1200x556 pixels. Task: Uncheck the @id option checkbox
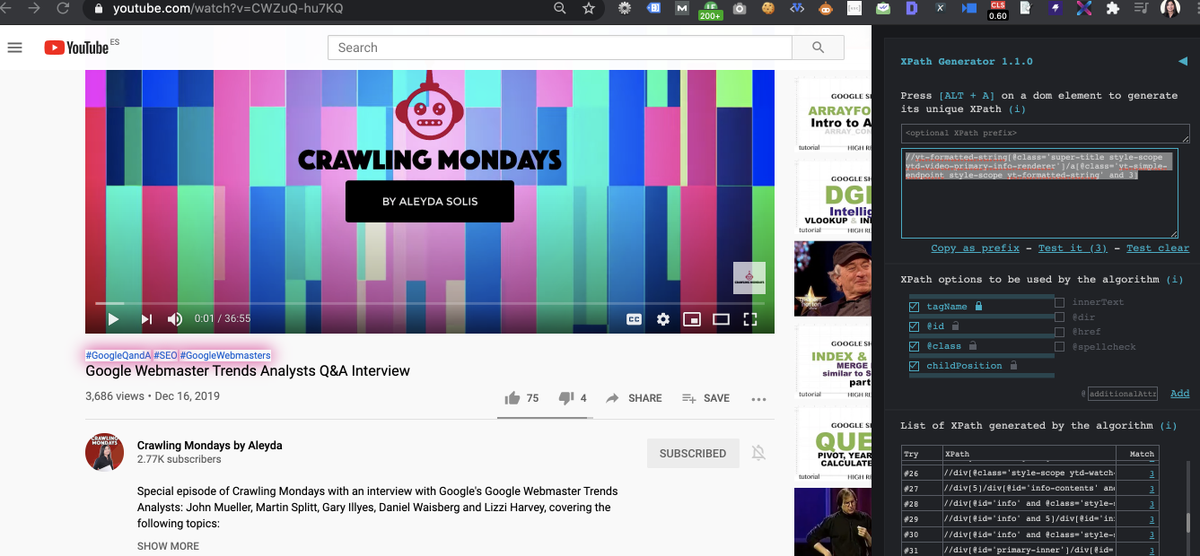pyautogui.click(x=914, y=326)
